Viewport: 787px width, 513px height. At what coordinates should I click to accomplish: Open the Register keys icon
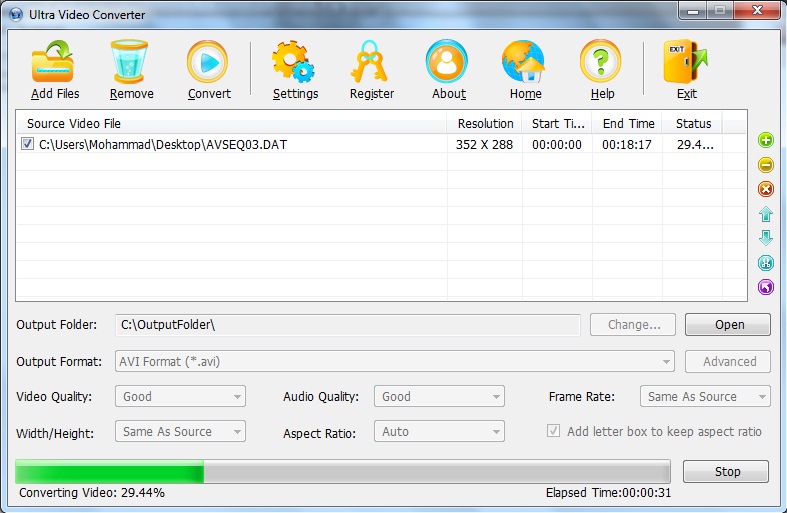pyautogui.click(x=369, y=62)
